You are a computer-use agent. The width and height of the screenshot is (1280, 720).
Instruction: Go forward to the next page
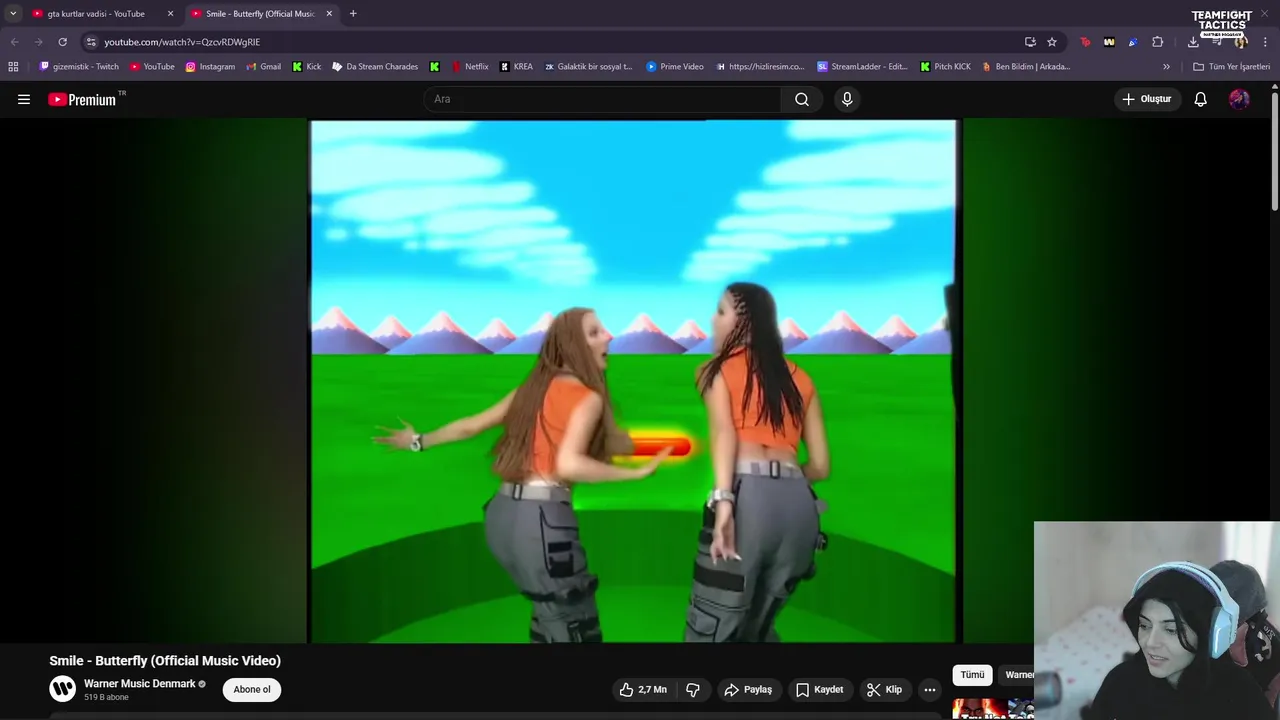click(x=38, y=42)
